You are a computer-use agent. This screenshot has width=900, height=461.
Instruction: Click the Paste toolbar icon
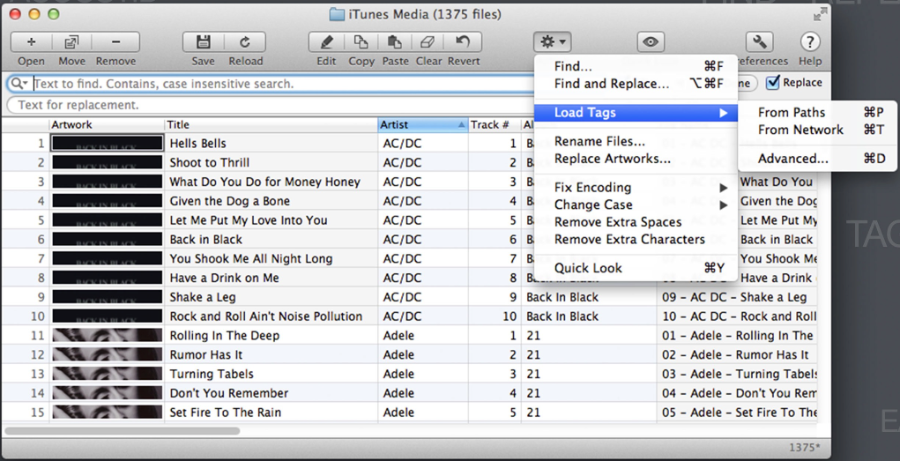395,42
